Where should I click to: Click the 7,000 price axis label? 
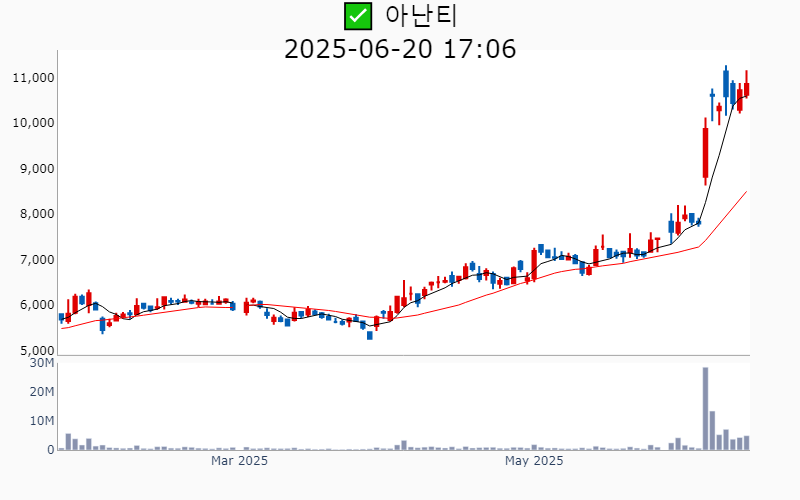point(37,260)
